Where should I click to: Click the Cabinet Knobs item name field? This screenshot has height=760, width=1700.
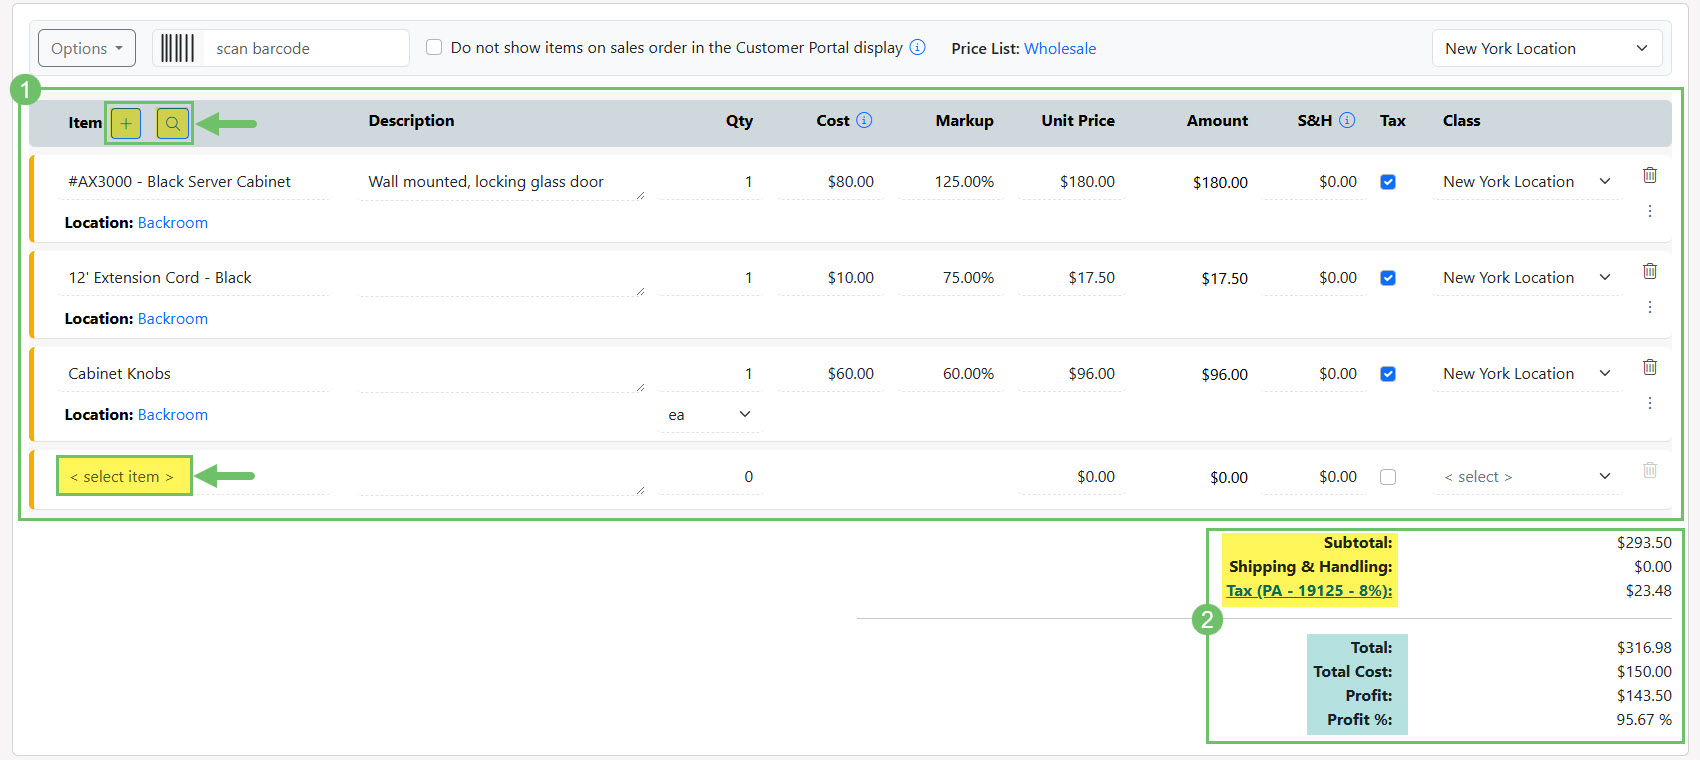click(x=194, y=374)
